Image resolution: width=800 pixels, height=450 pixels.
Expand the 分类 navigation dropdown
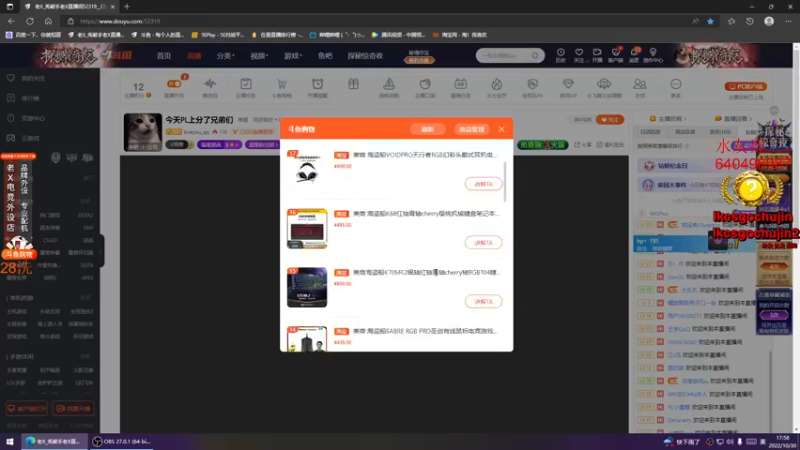point(225,56)
